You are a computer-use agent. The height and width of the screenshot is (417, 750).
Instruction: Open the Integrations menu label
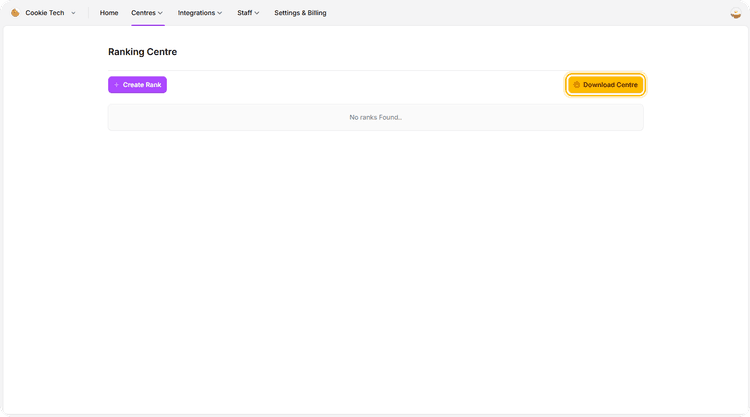point(196,13)
